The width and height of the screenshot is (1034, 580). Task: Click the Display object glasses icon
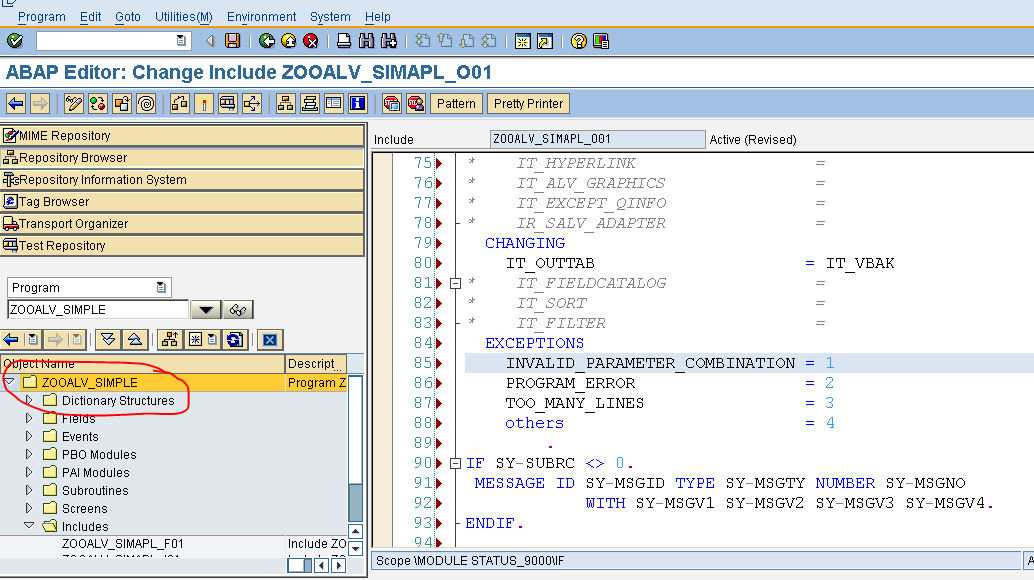click(240, 309)
